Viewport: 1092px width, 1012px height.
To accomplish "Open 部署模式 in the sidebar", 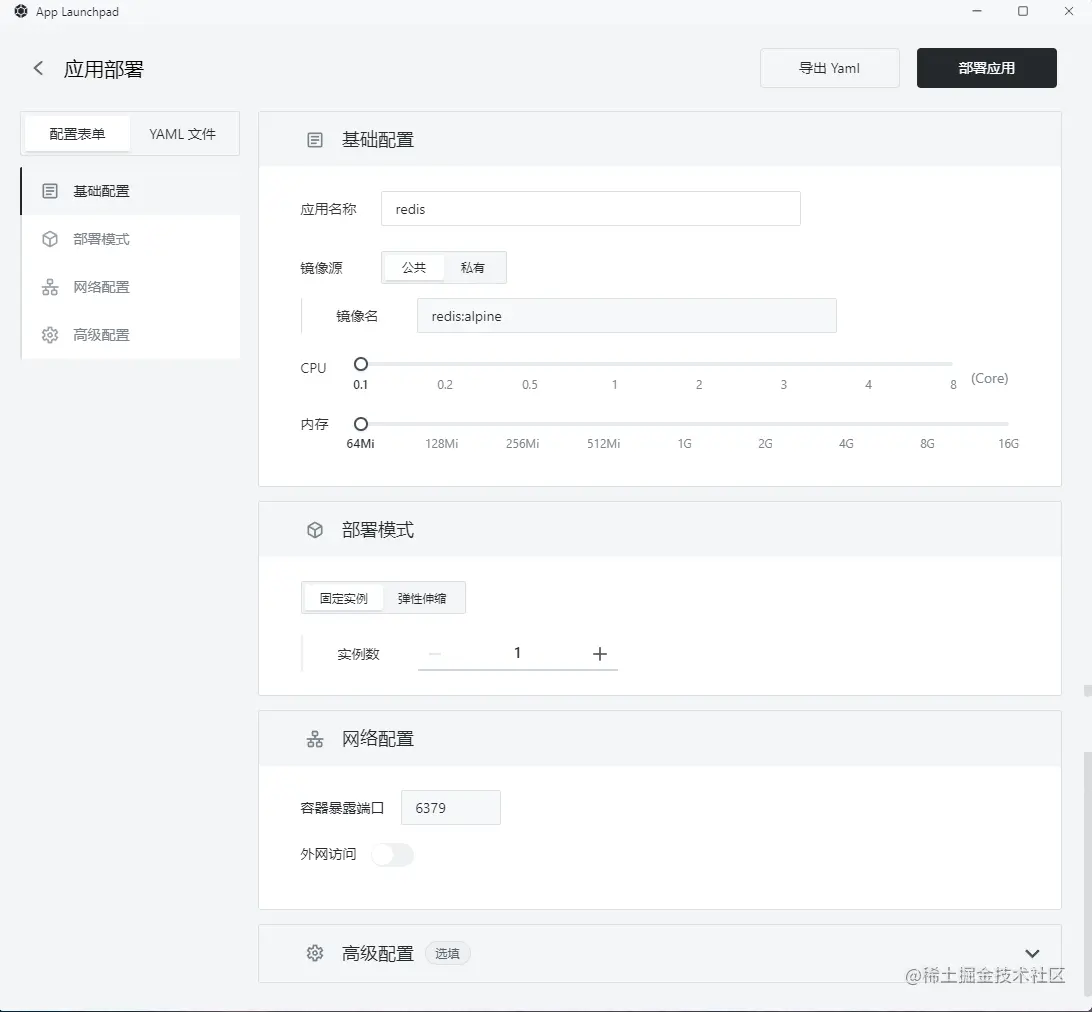I will pyautogui.click(x=131, y=239).
